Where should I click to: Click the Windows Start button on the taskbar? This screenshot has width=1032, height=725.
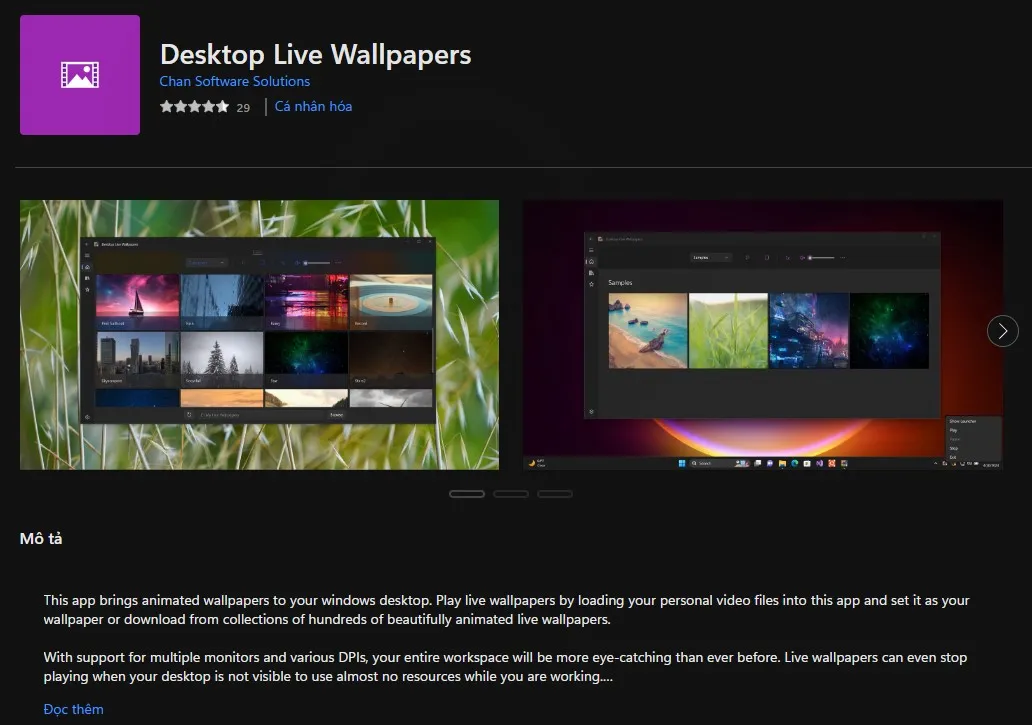coord(682,464)
